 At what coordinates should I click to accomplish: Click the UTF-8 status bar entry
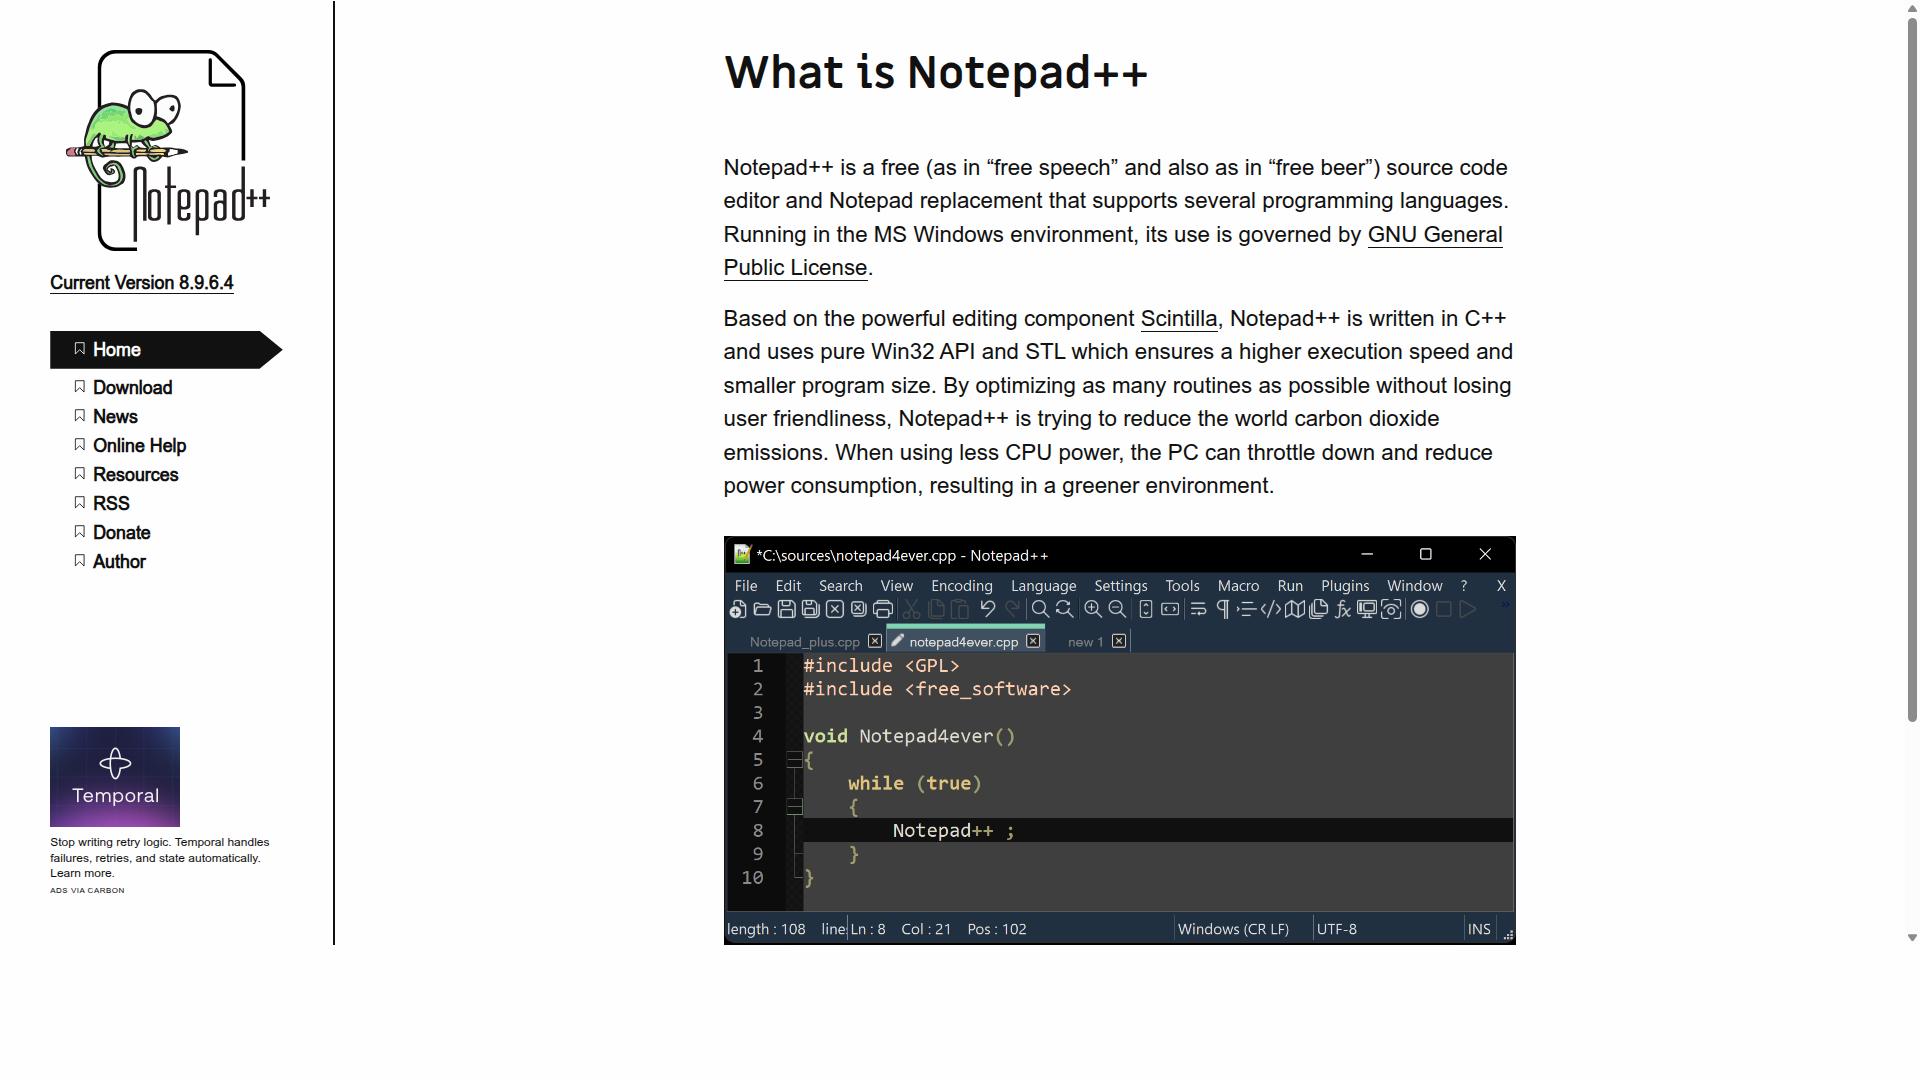[1336, 929]
